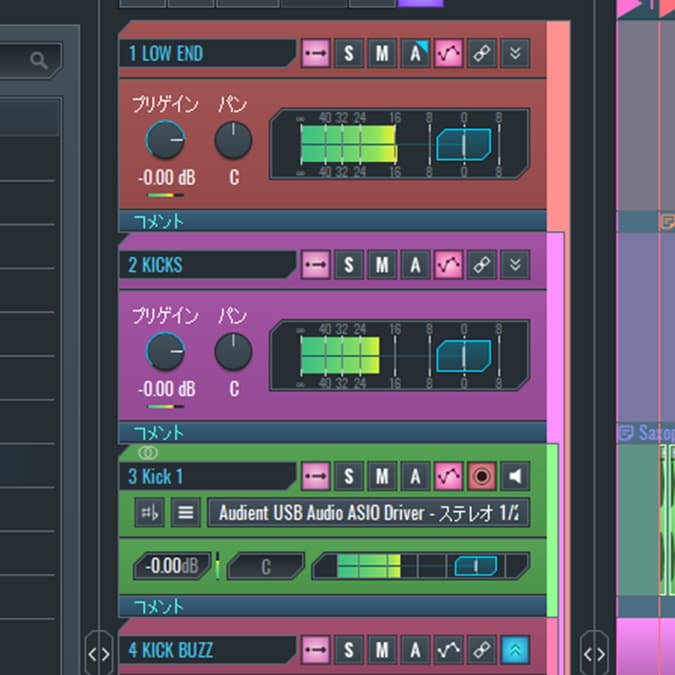The image size is (675, 675).
Task: Toggle automation A button on KICKS
Action: [x=415, y=264]
